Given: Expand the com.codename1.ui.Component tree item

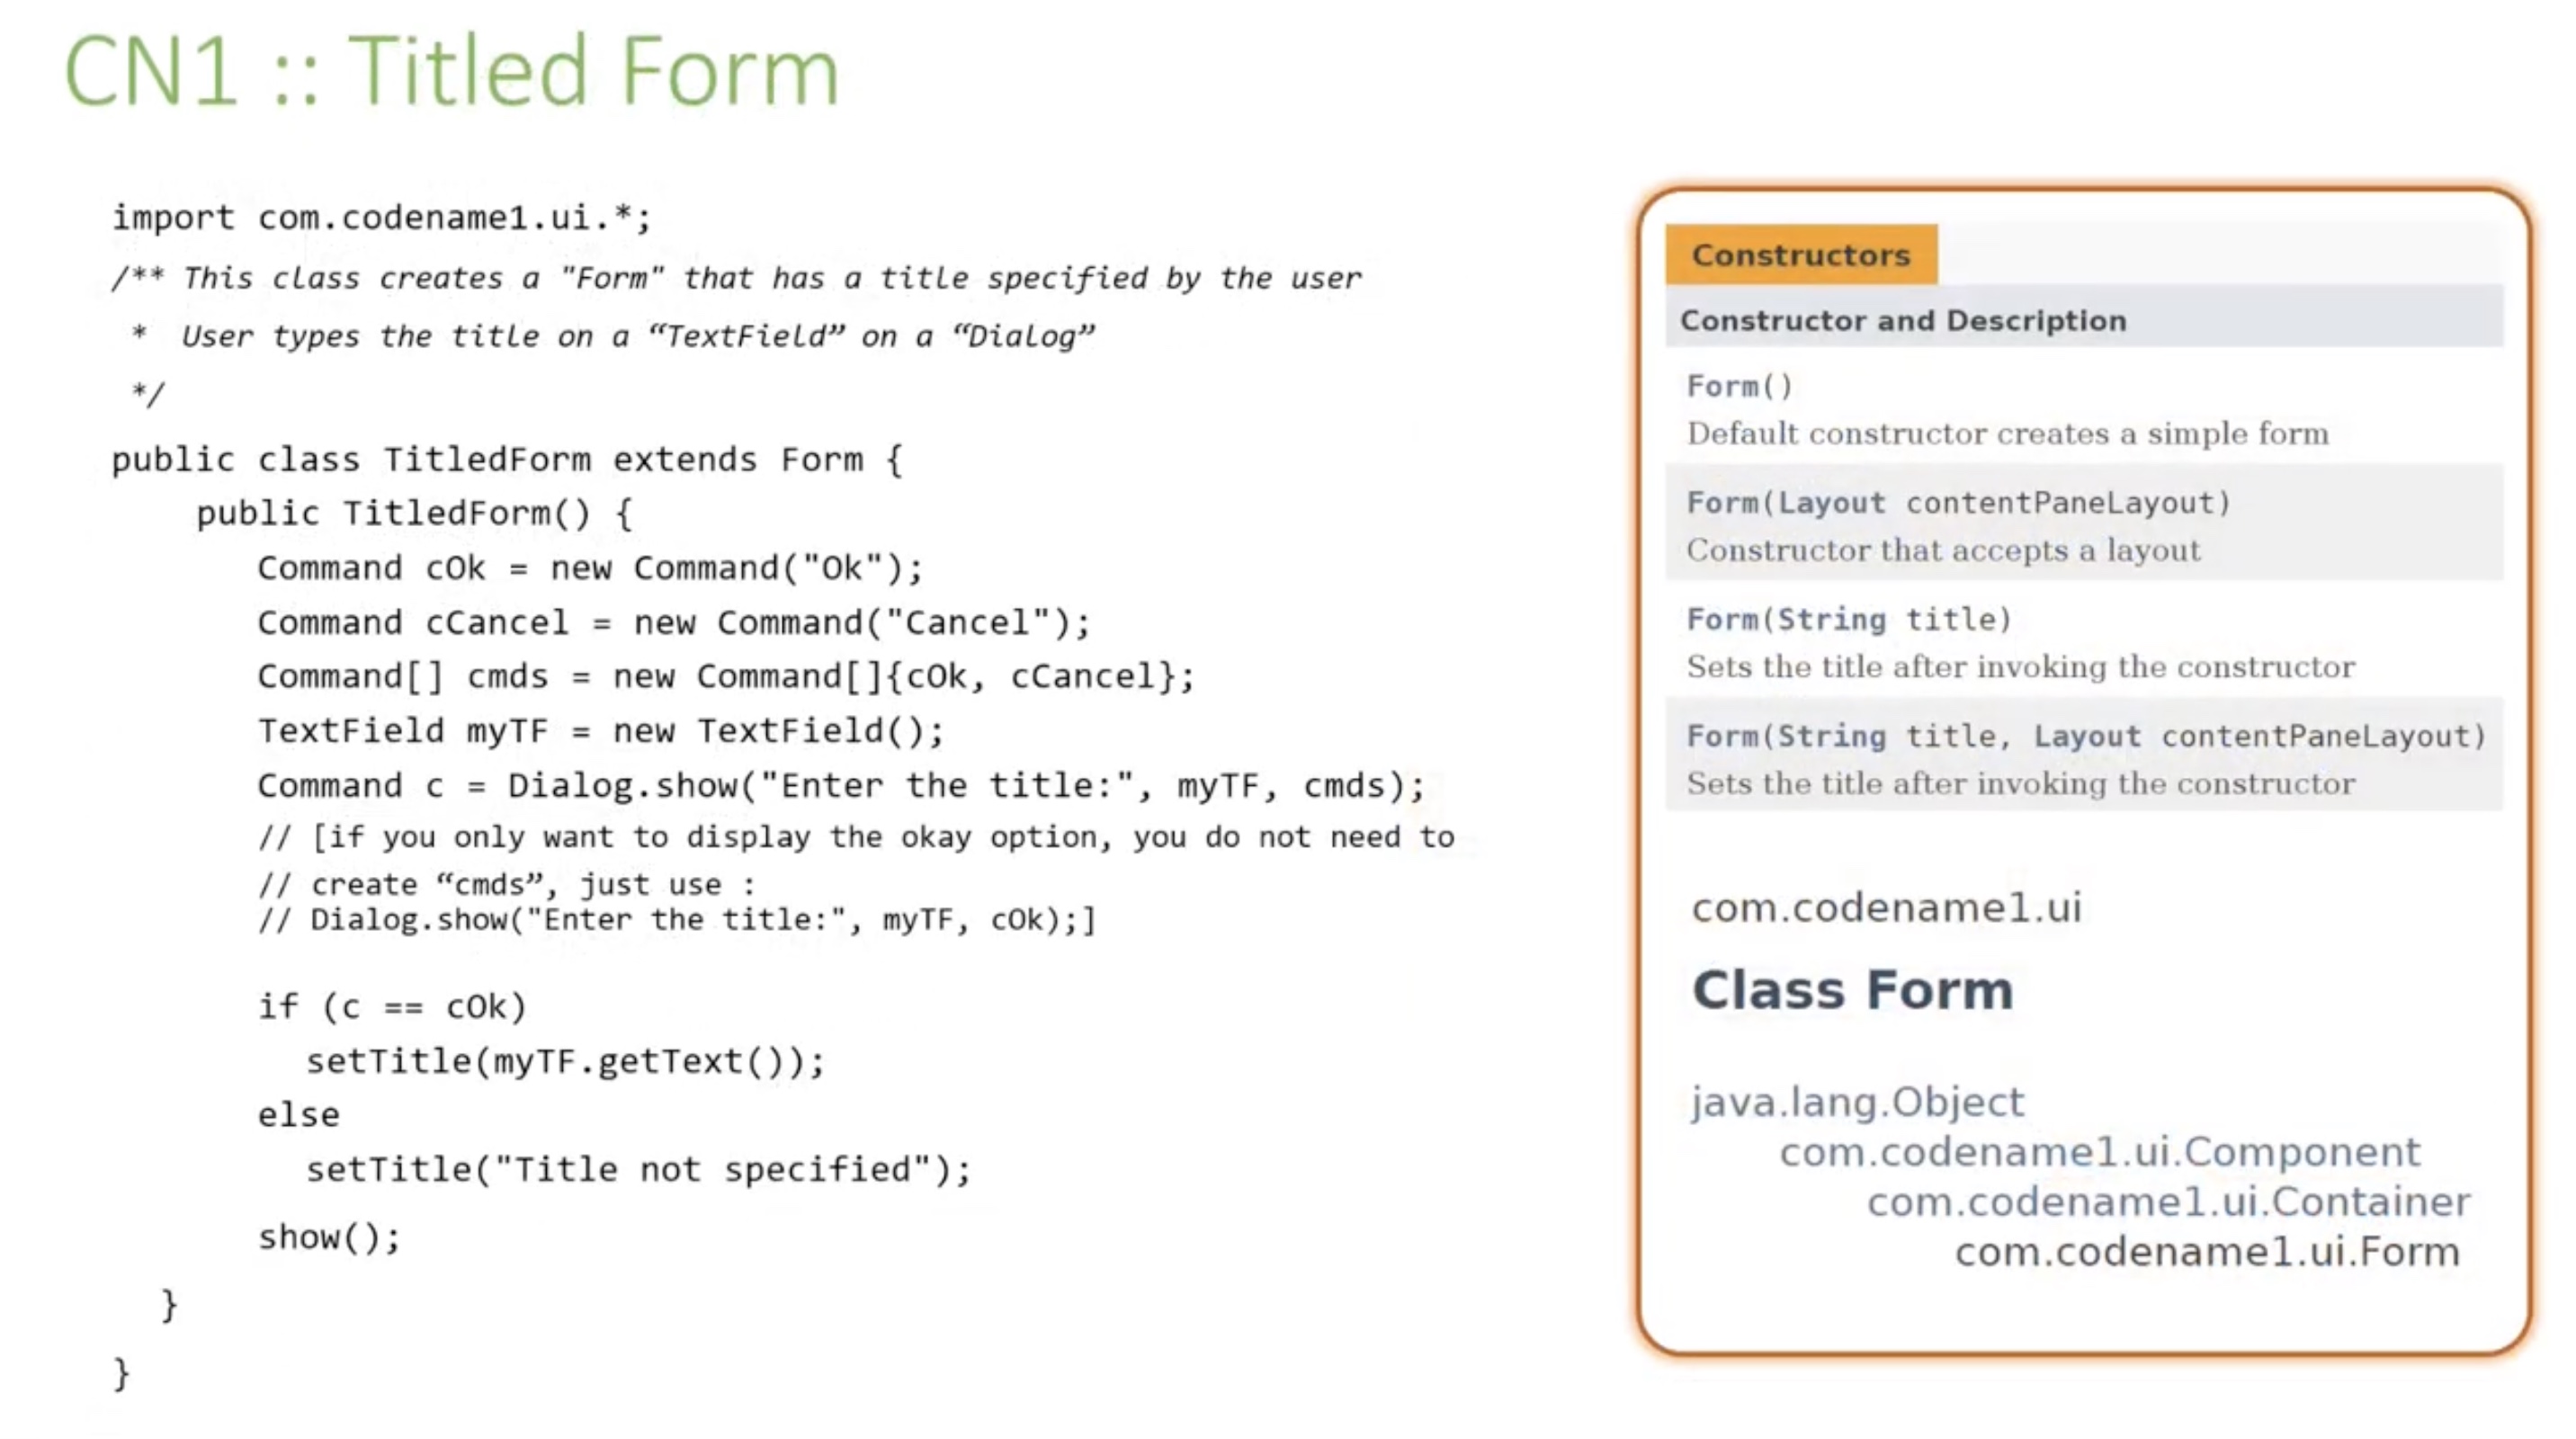Looking at the screenshot, I should pos(2097,1150).
